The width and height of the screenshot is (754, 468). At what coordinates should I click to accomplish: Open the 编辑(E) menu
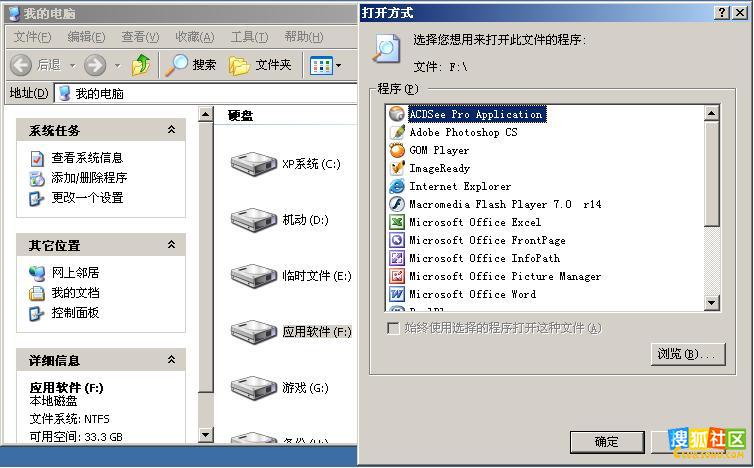pos(86,37)
